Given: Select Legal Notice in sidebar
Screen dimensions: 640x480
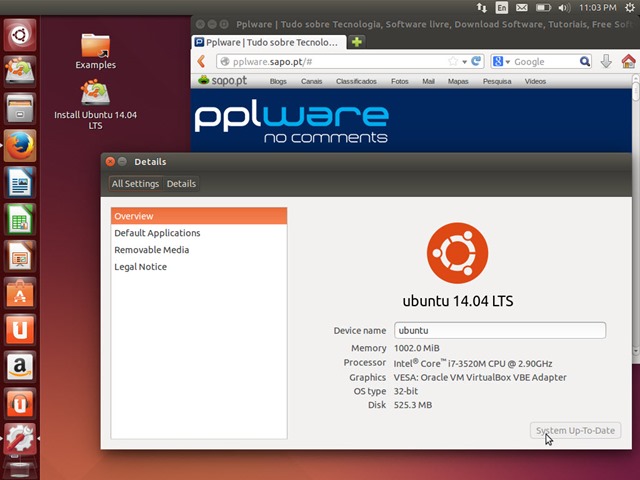Looking at the screenshot, I should click(199, 267).
